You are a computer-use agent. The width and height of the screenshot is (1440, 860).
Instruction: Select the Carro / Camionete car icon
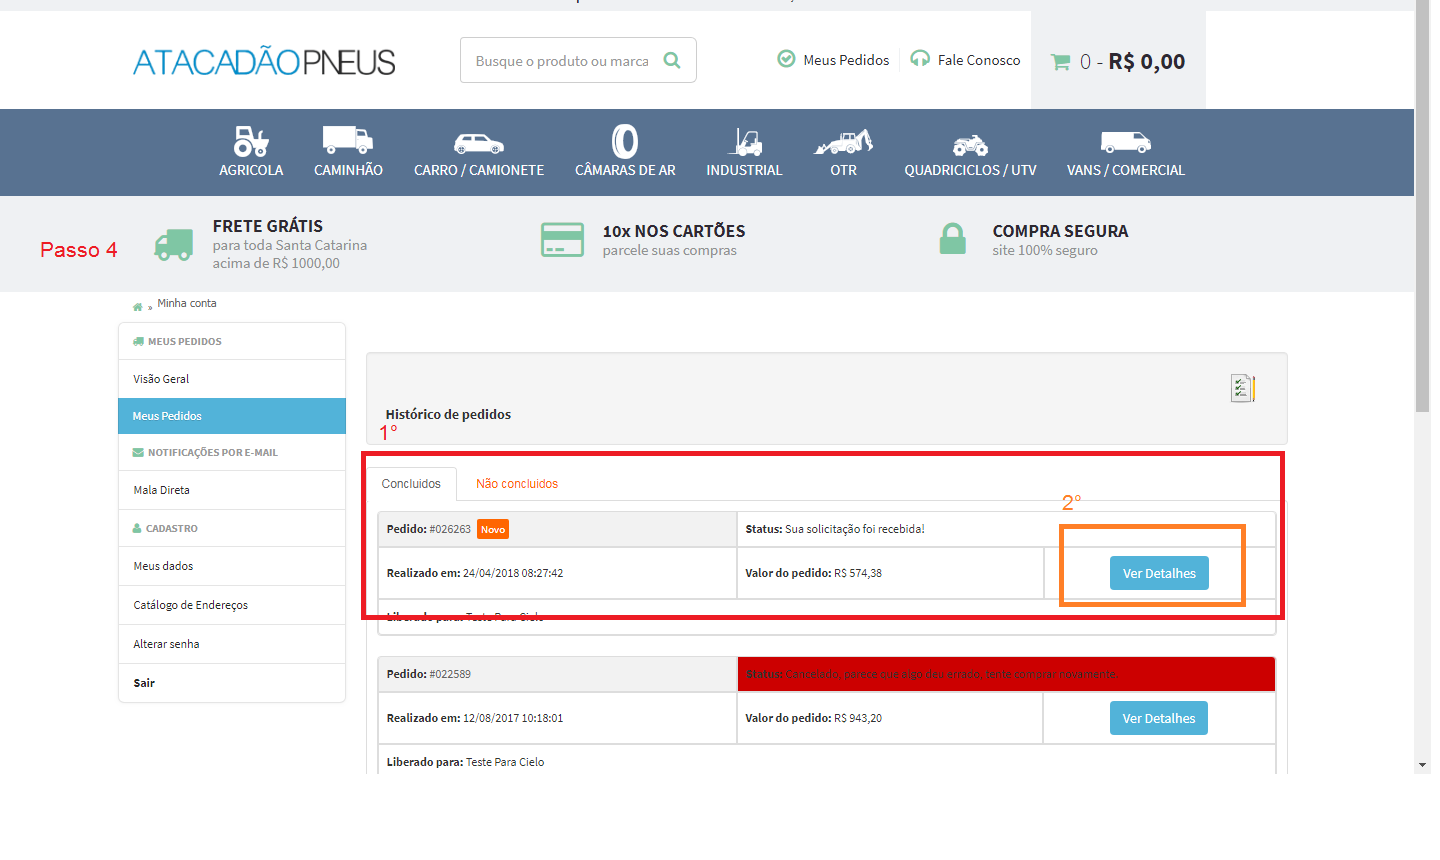[479, 143]
